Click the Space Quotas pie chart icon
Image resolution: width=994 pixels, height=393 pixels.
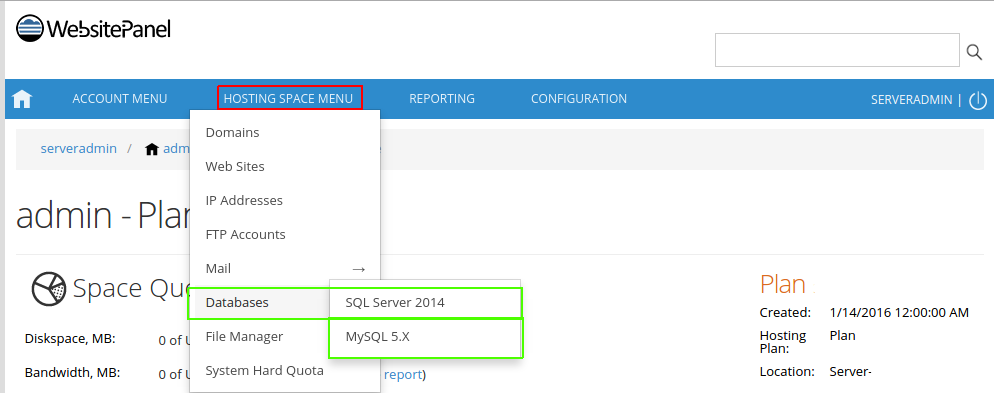tap(49, 288)
